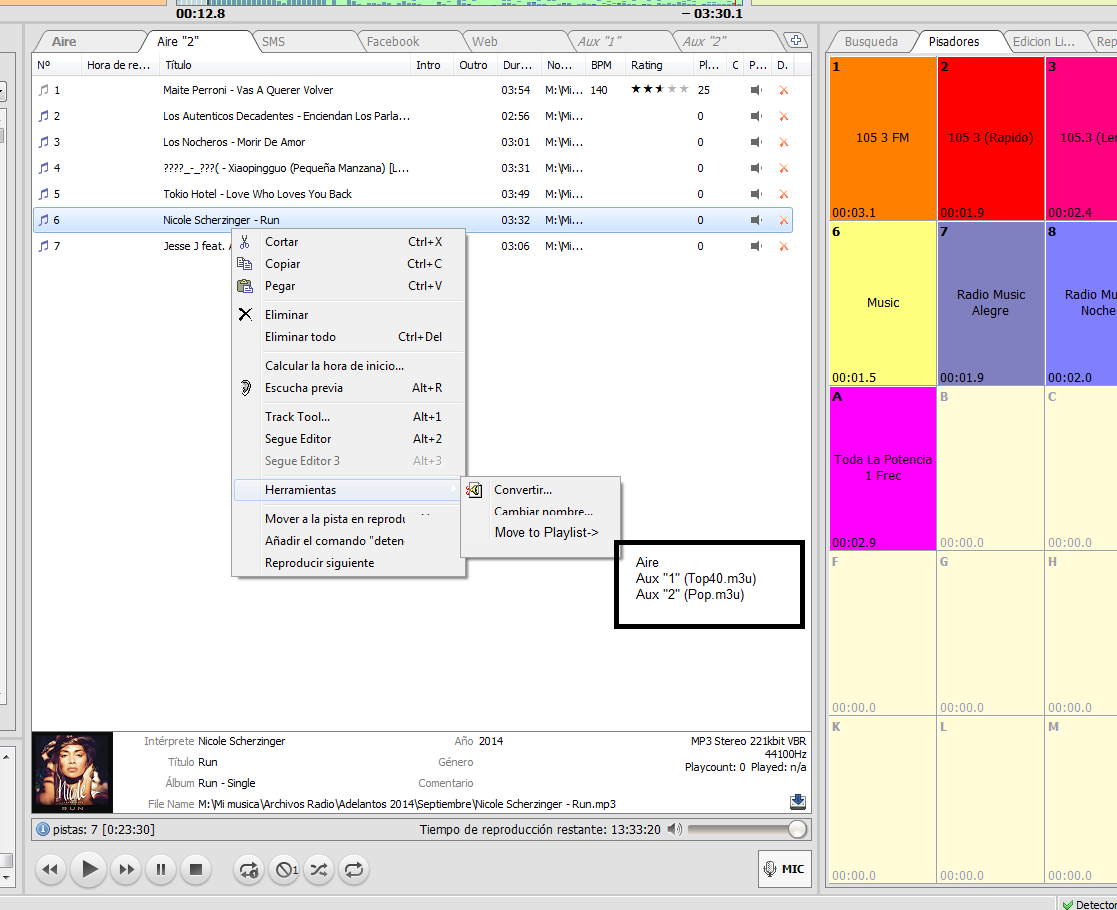Click the download icon in track info panel
The height and width of the screenshot is (910, 1117).
click(x=797, y=801)
